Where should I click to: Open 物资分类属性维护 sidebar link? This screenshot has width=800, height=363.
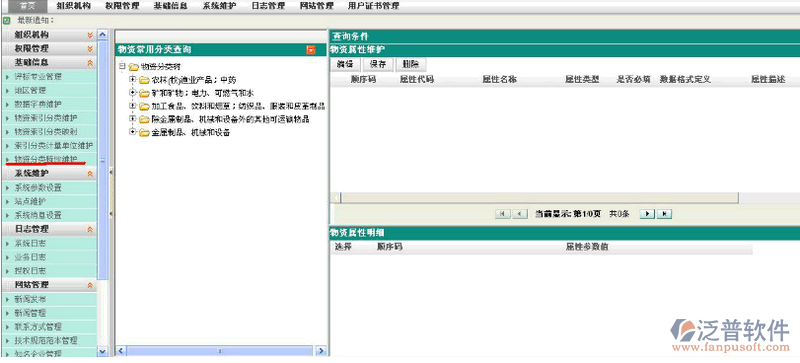(46, 159)
